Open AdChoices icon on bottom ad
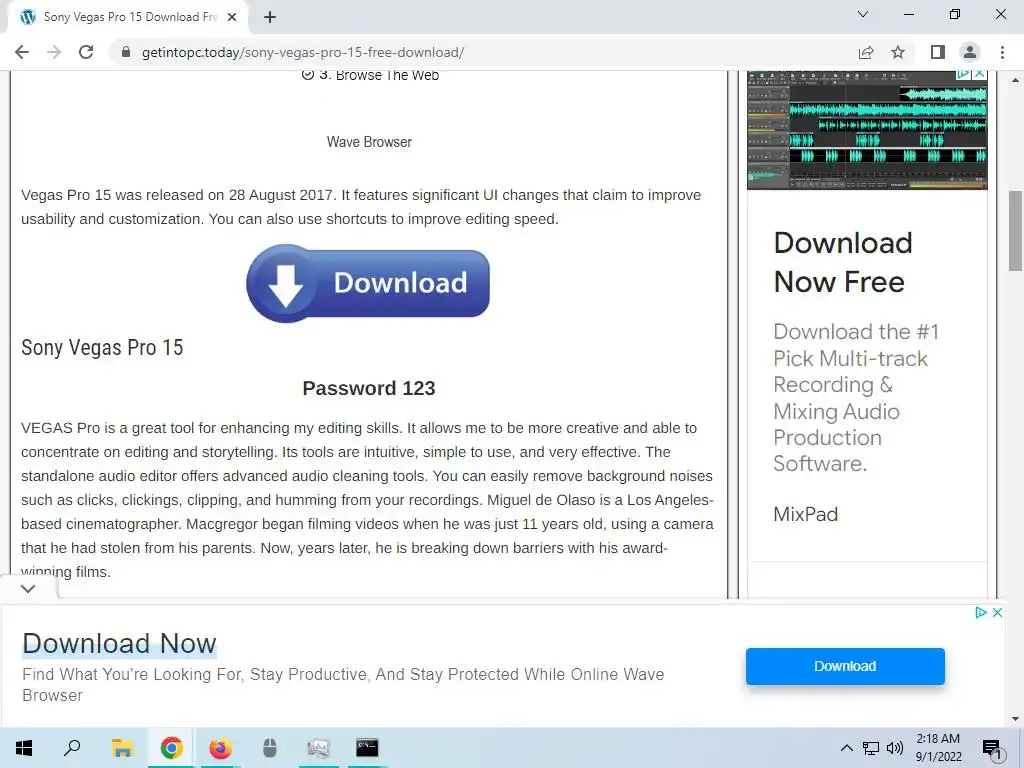This screenshot has height=768, width=1024. pyautogui.click(x=980, y=613)
